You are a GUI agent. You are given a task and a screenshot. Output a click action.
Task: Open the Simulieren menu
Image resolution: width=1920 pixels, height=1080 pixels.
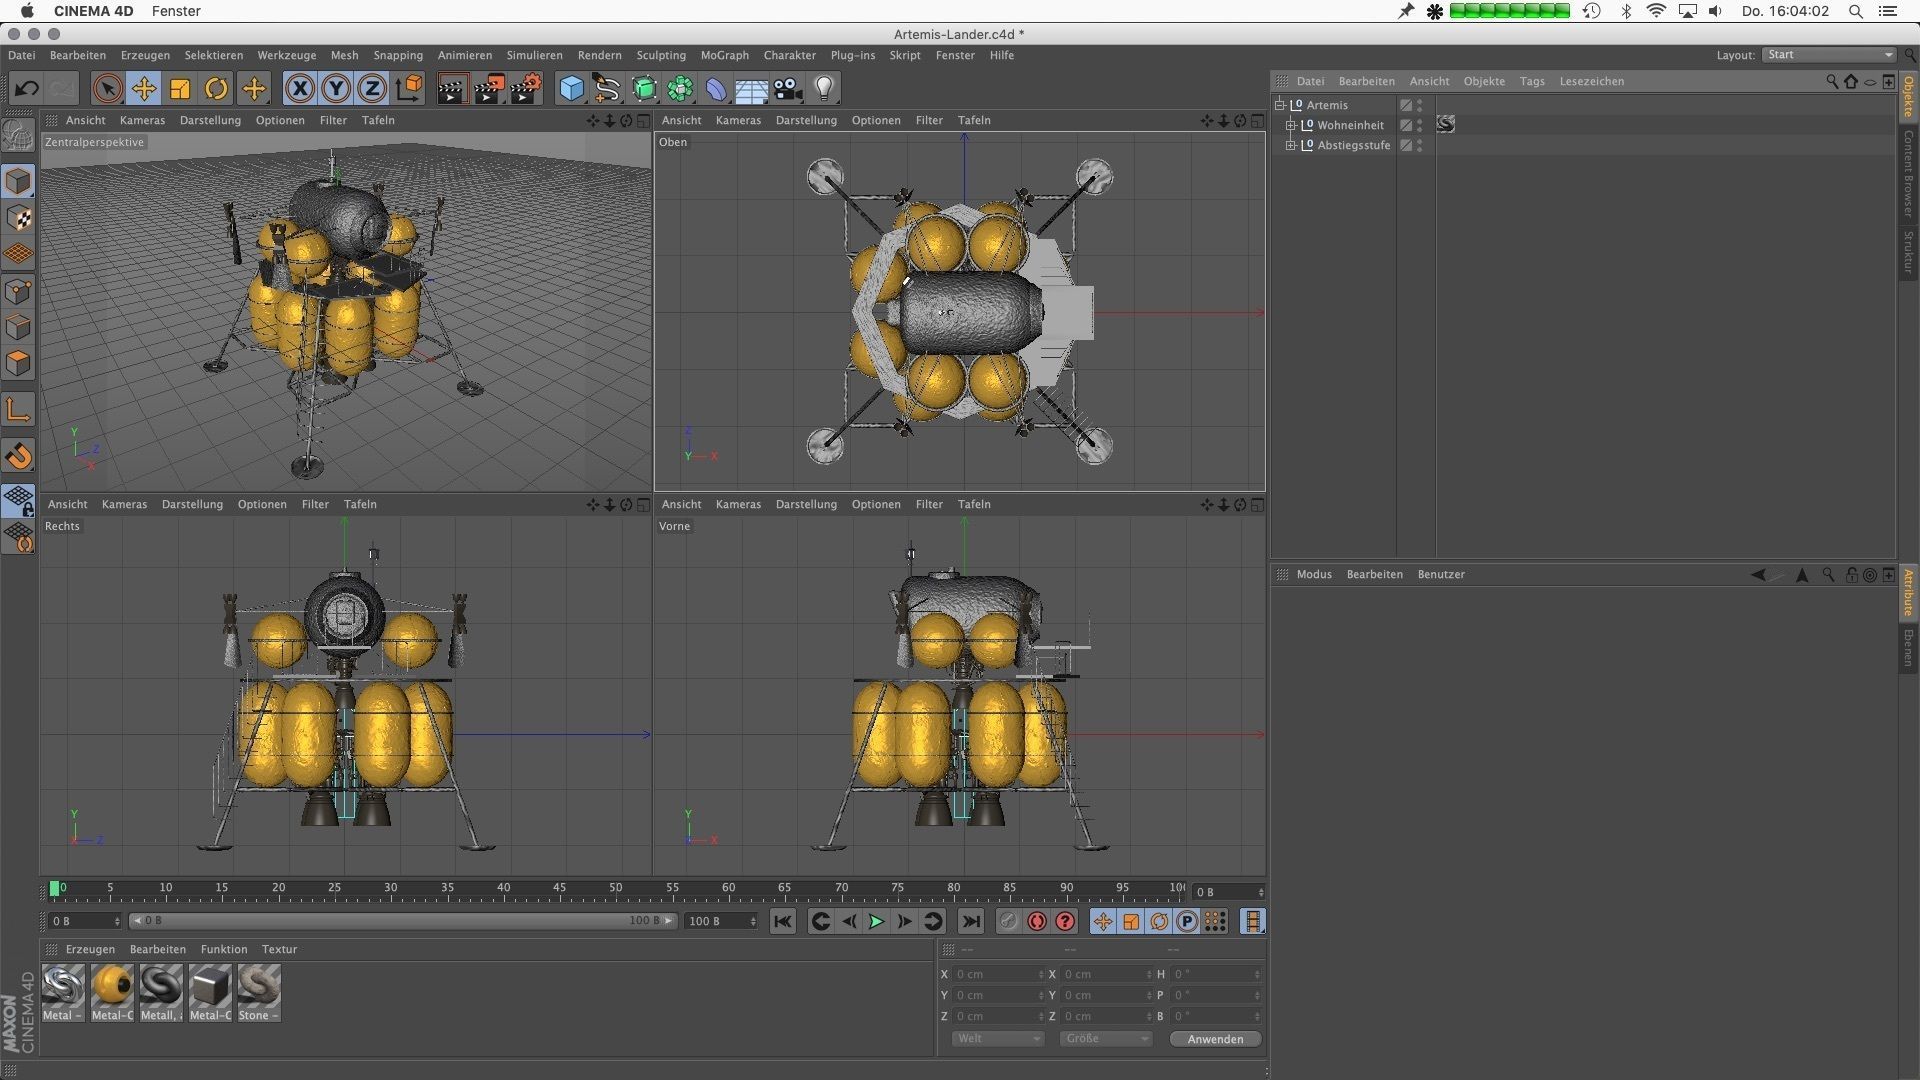pos(534,56)
